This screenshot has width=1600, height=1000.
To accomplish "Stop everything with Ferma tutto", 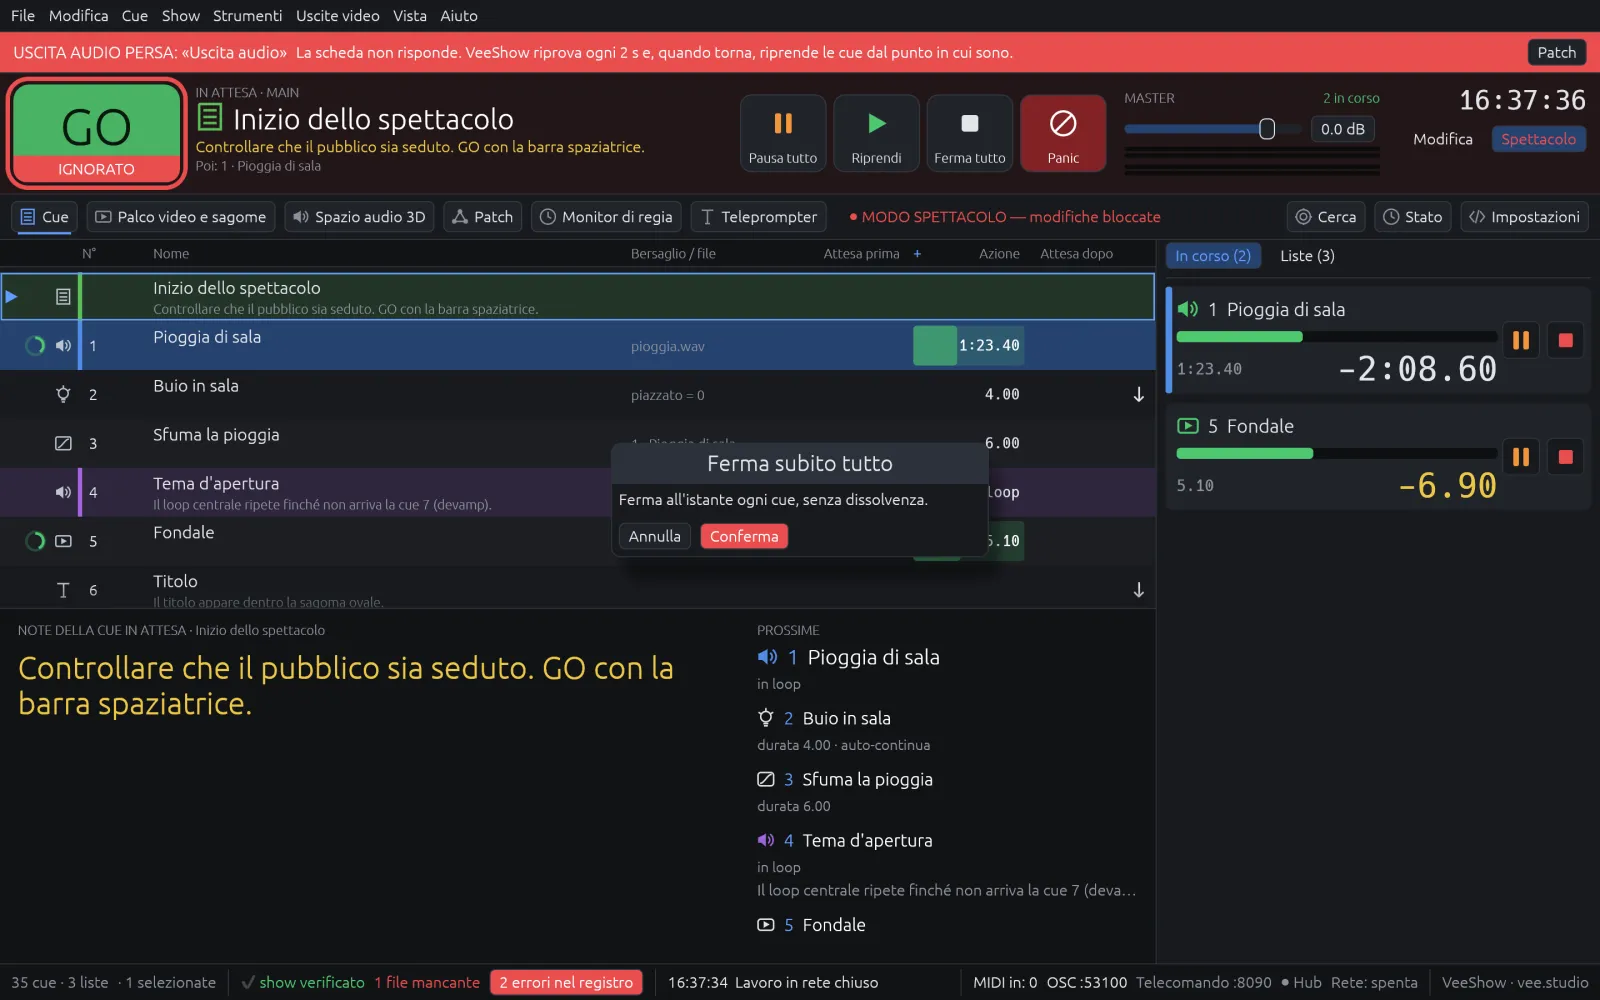I will point(969,133).
